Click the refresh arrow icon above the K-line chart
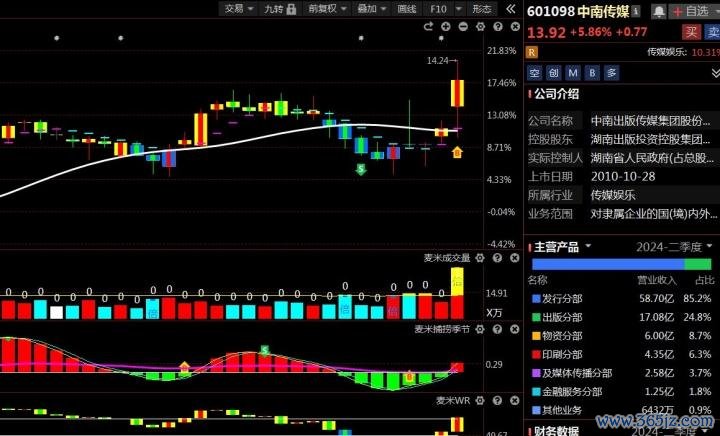The height and width of the screenshot is (436, 720). [x=428, y=27]
